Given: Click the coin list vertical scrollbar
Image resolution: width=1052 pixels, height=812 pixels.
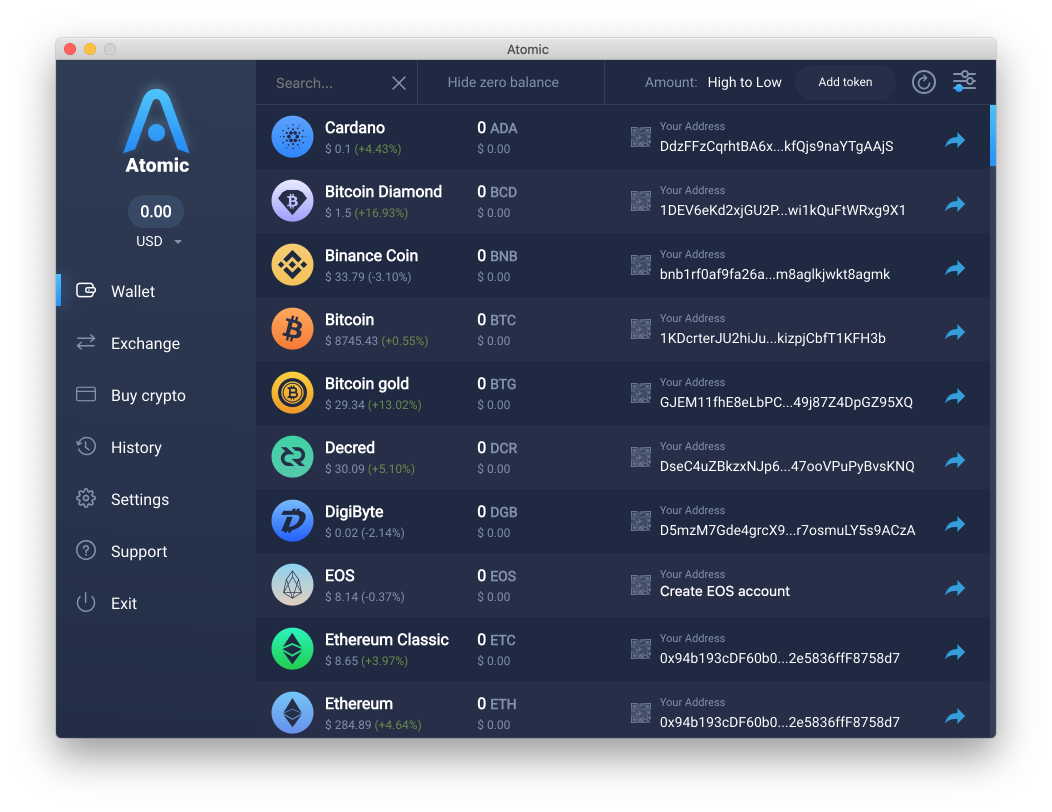Looking at the screenshot, I should click(x=992, y=136).
